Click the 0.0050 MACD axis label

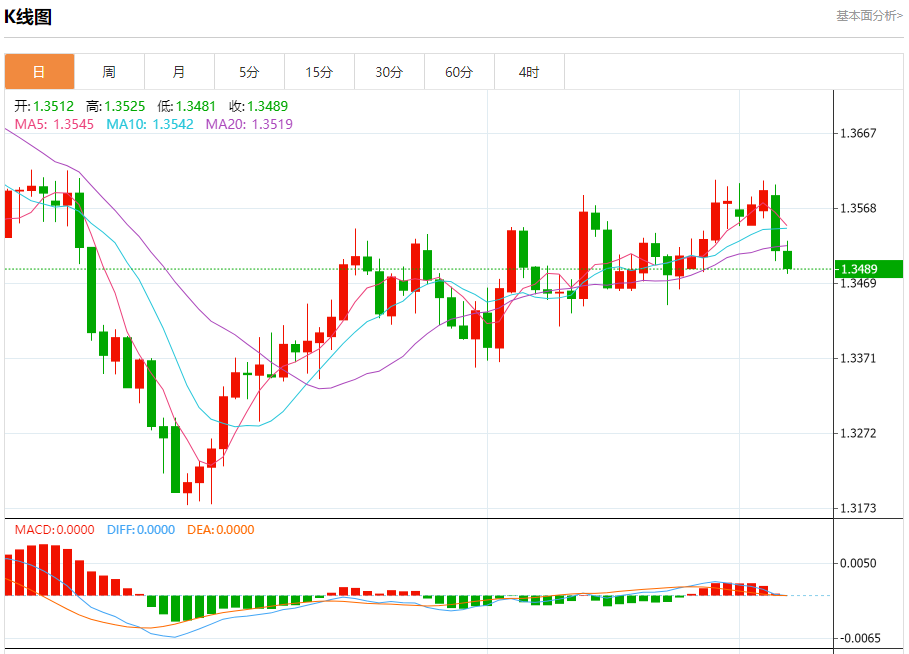[x=858, y=563]
